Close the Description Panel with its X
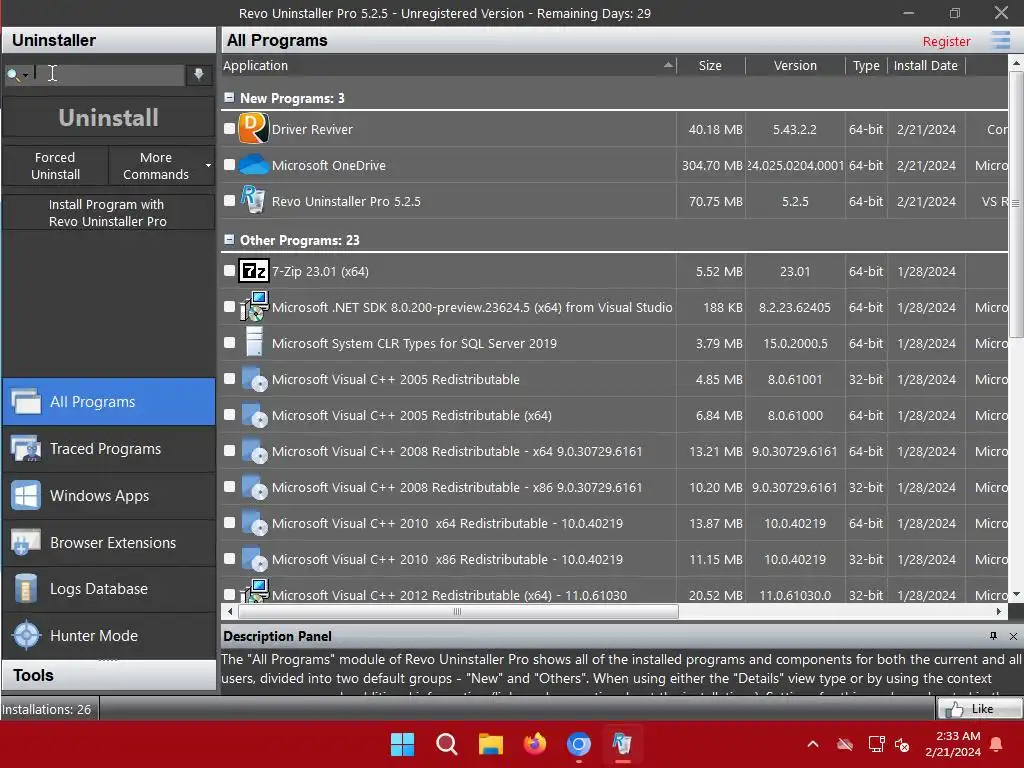 1013,636
